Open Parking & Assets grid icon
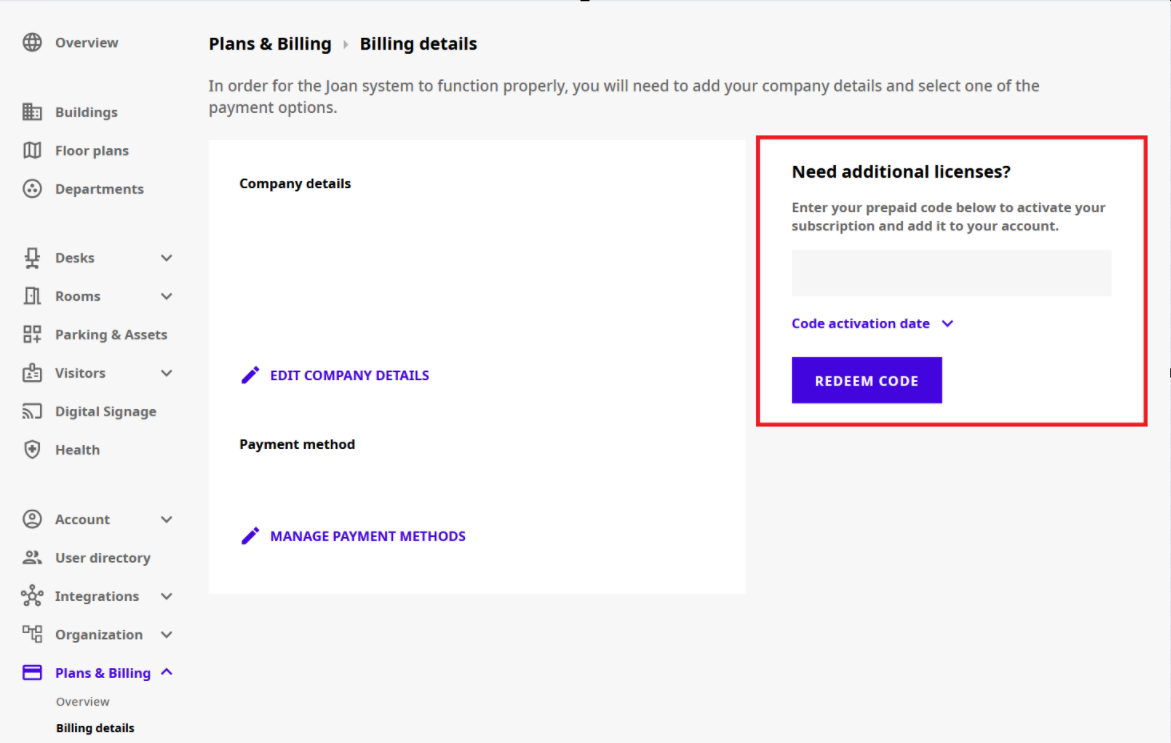 32,335
